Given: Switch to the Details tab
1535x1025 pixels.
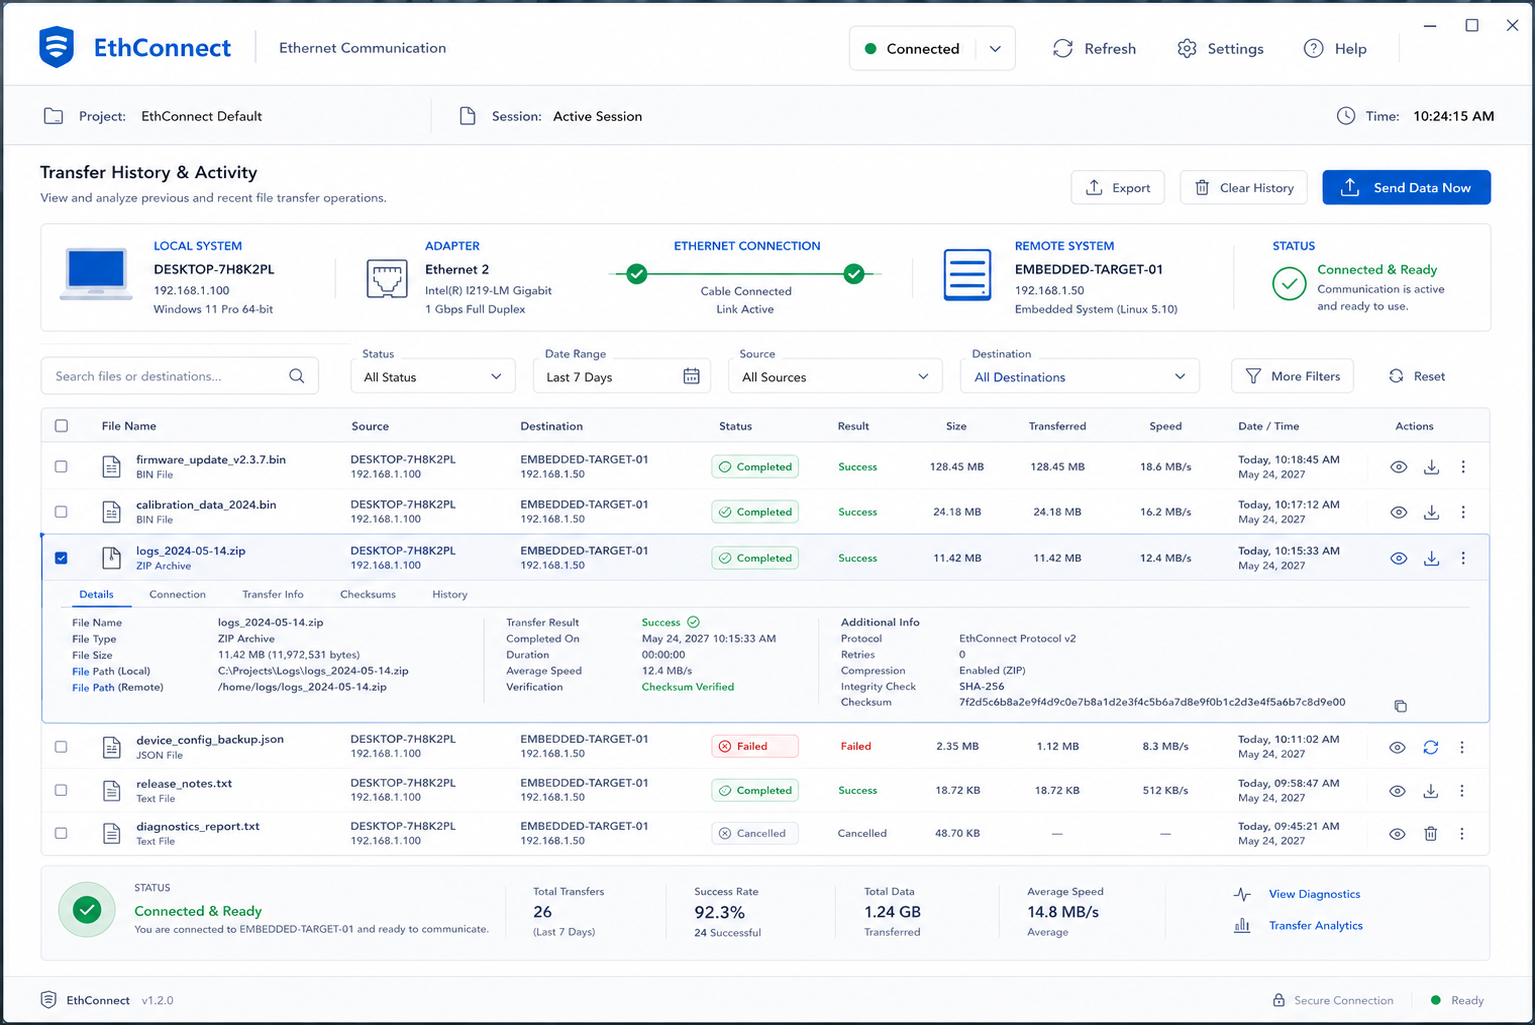Looking at the screenshot, I should pos(97,594).
